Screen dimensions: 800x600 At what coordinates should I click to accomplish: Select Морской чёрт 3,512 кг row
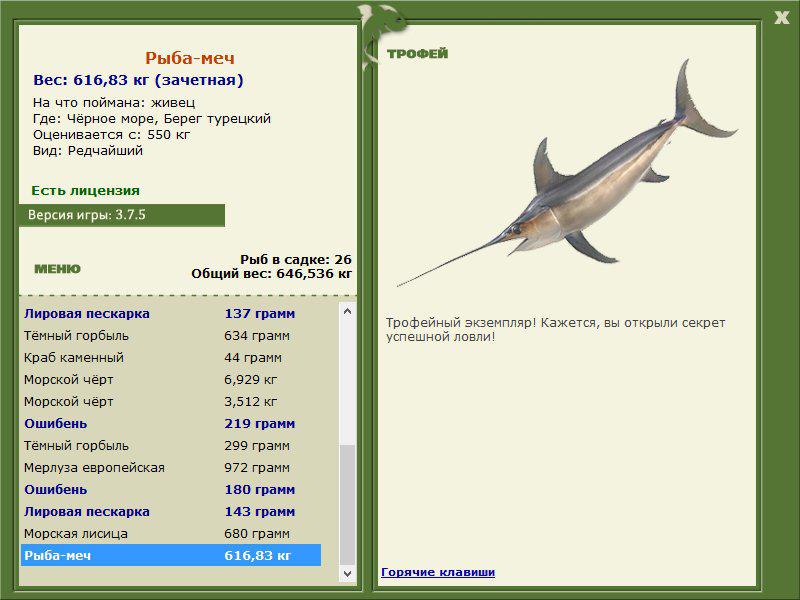click(x=171, y=402)
